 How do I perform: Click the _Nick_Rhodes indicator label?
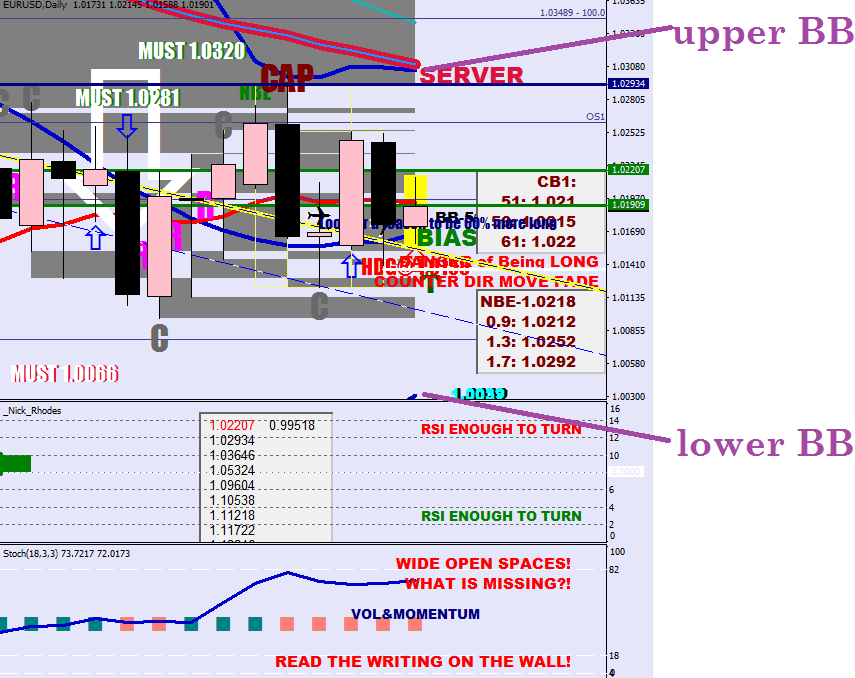tap(32, 410)
